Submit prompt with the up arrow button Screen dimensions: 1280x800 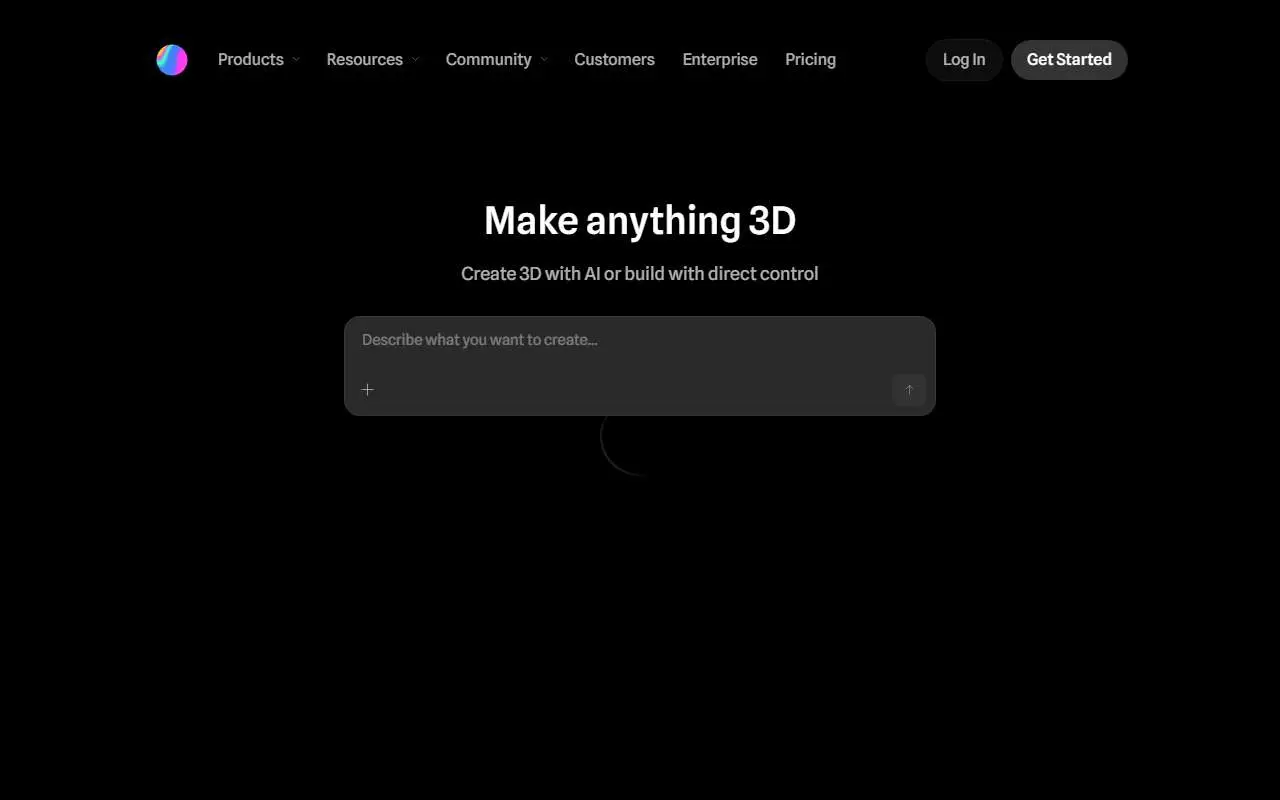click(909, 390)
